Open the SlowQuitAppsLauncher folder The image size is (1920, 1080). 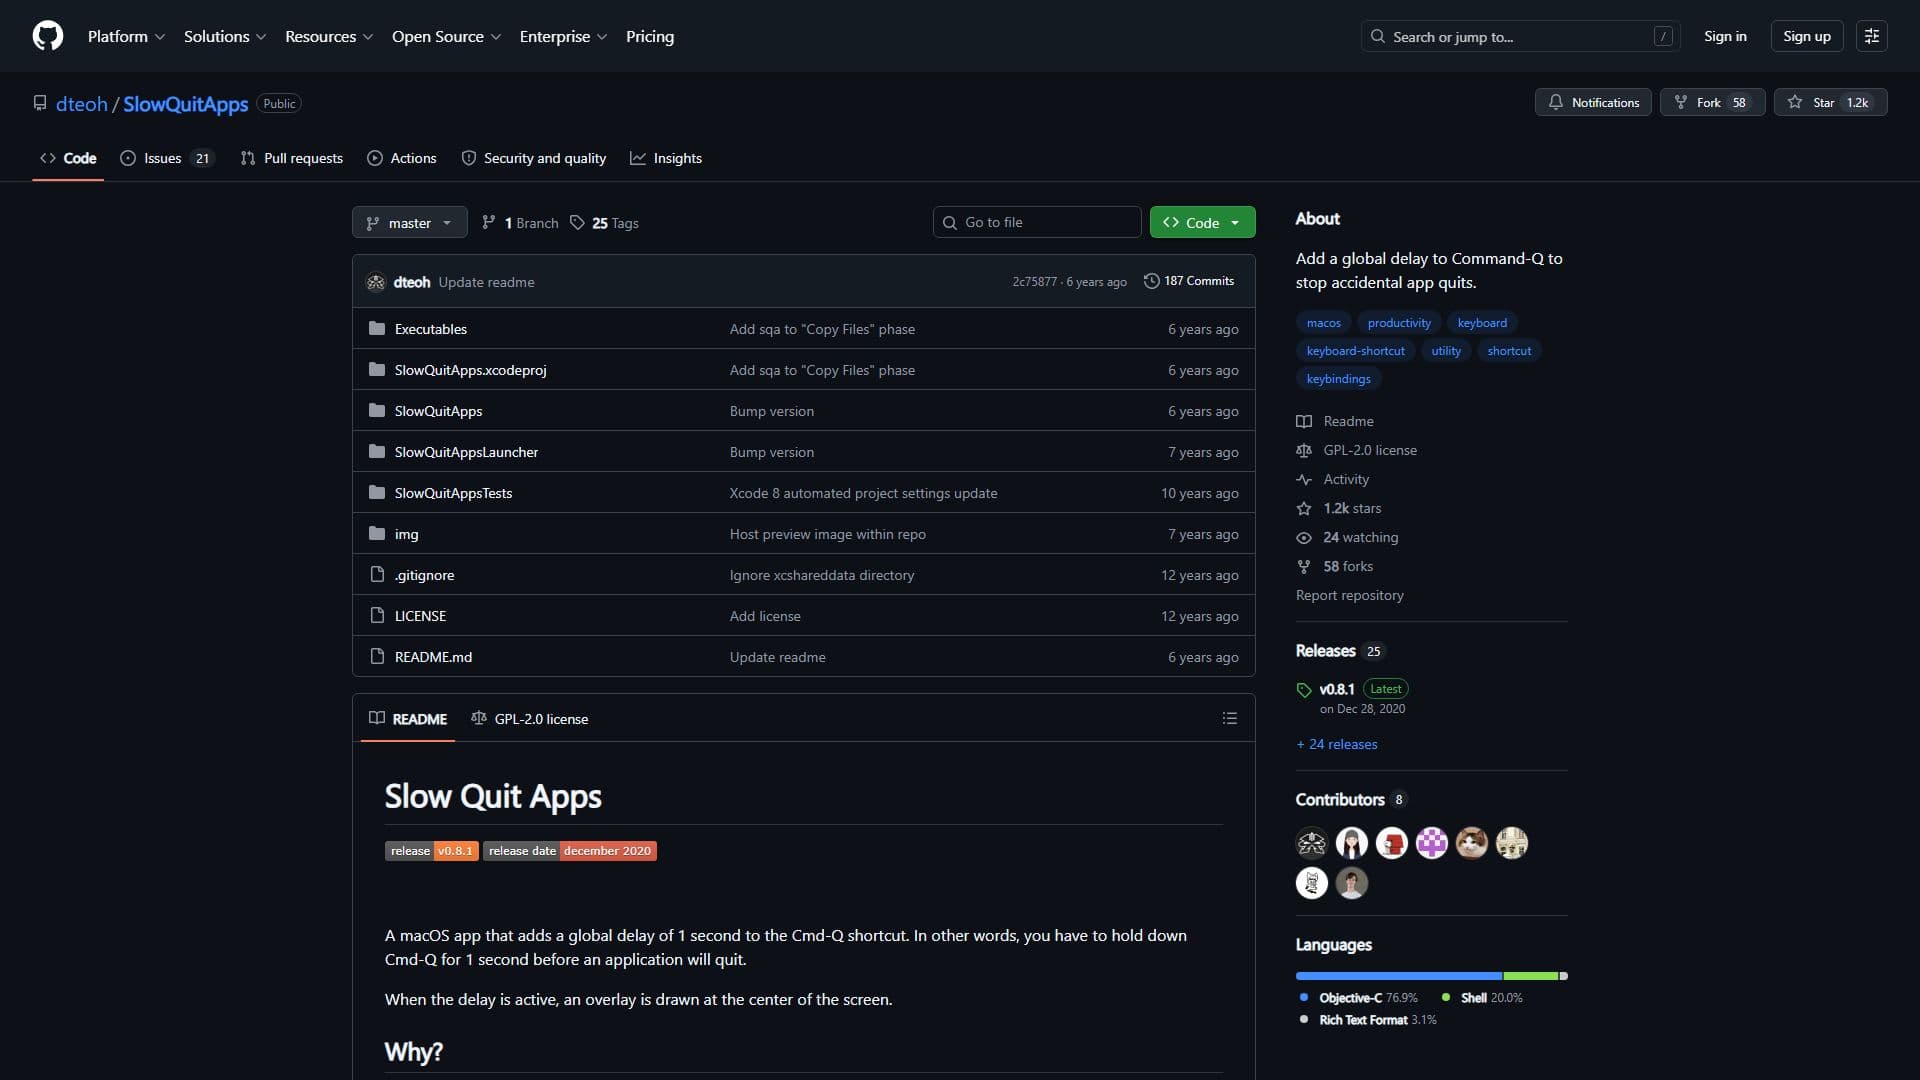[x=466, y=452]
